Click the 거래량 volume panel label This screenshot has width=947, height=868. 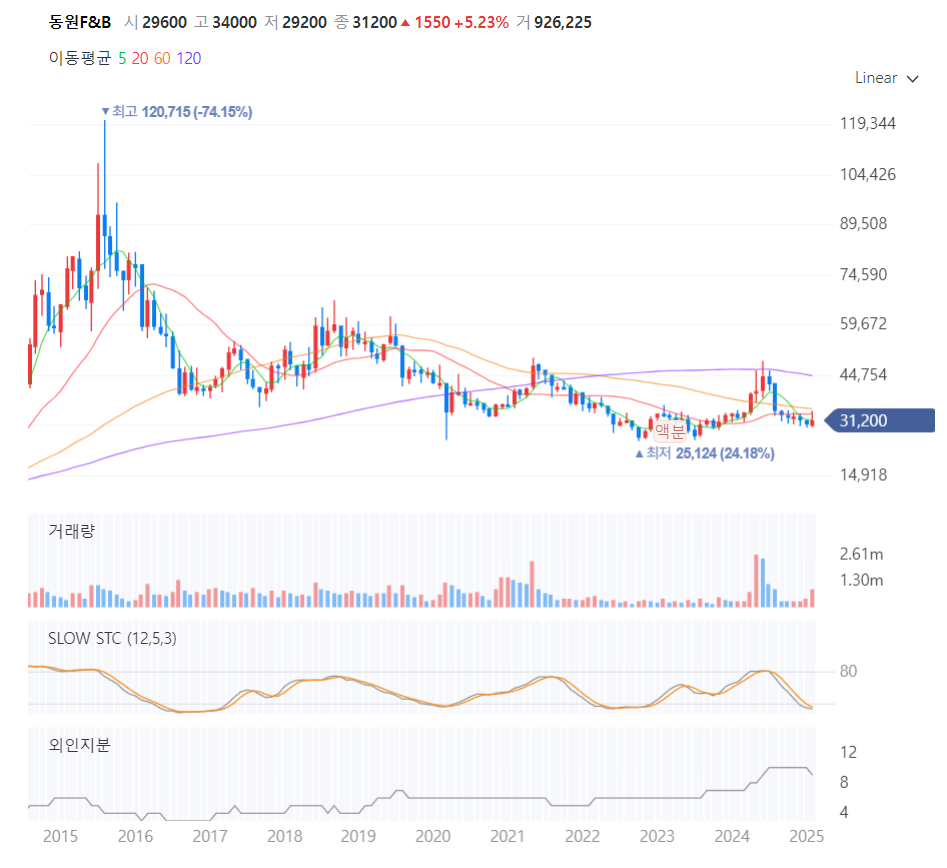click(71, 531)
